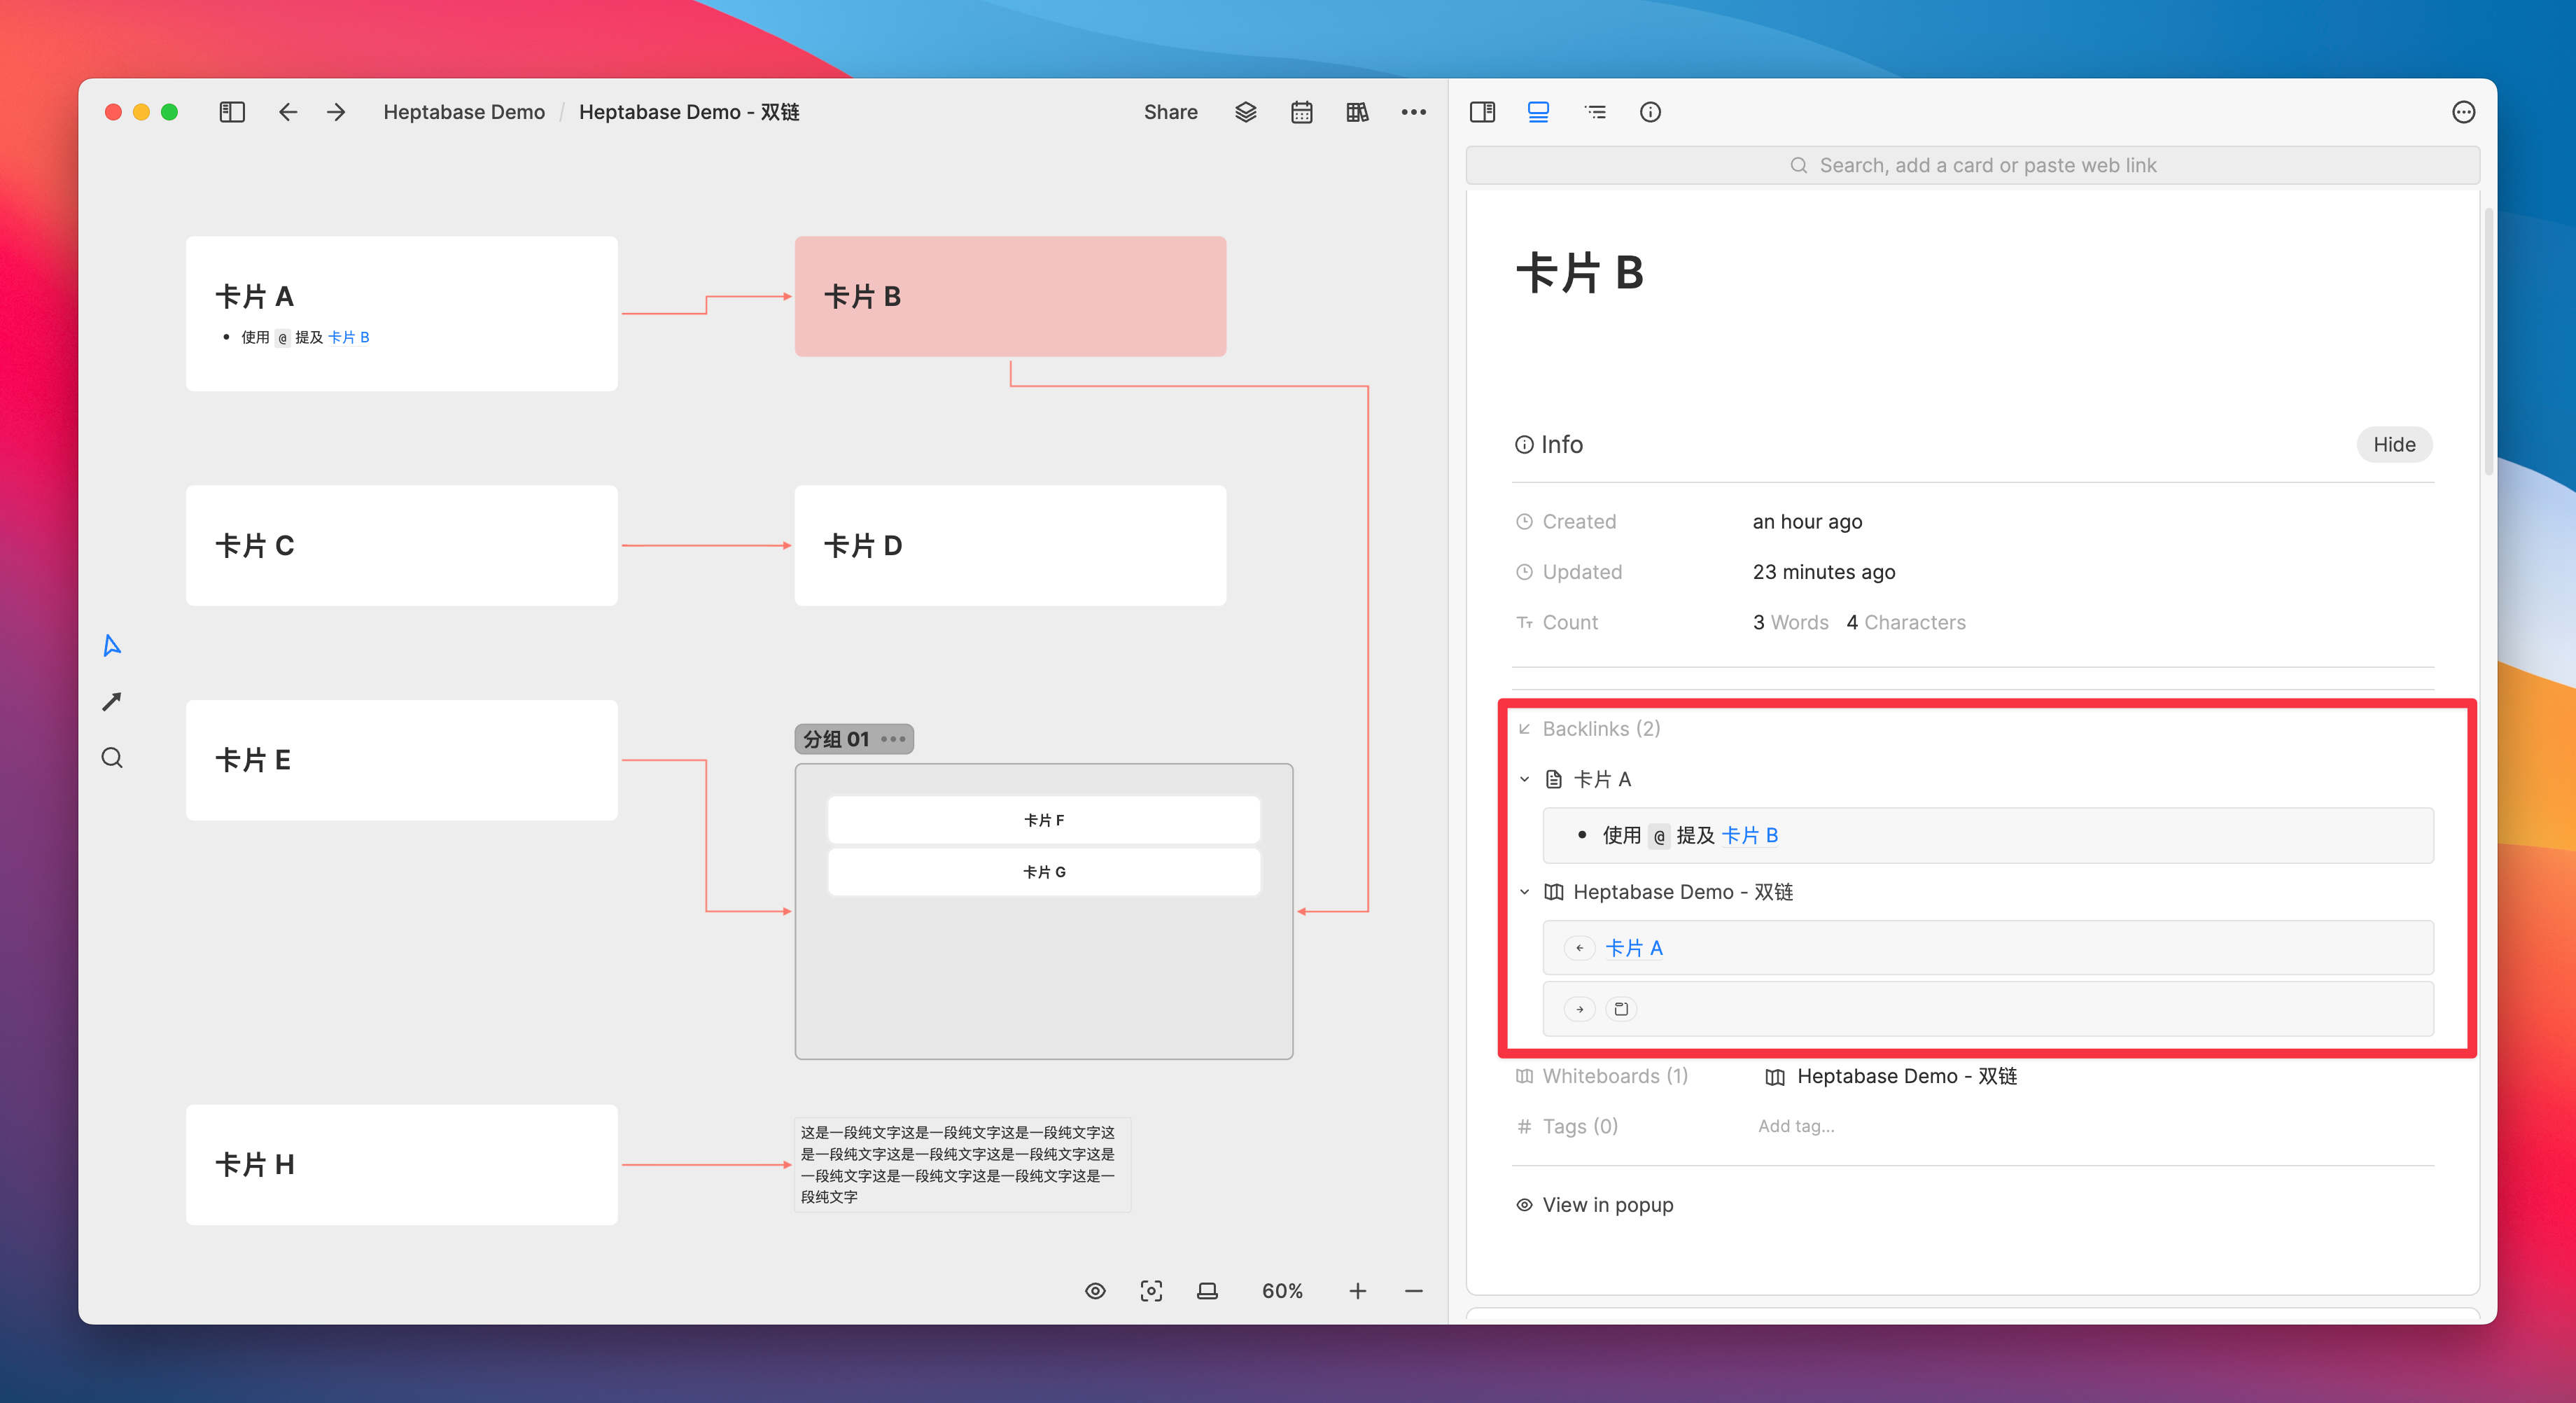Viewport: 2576px width, 1403px height.
Task: Click the 卡片 B title in right panel
Action: (1580, 272)
